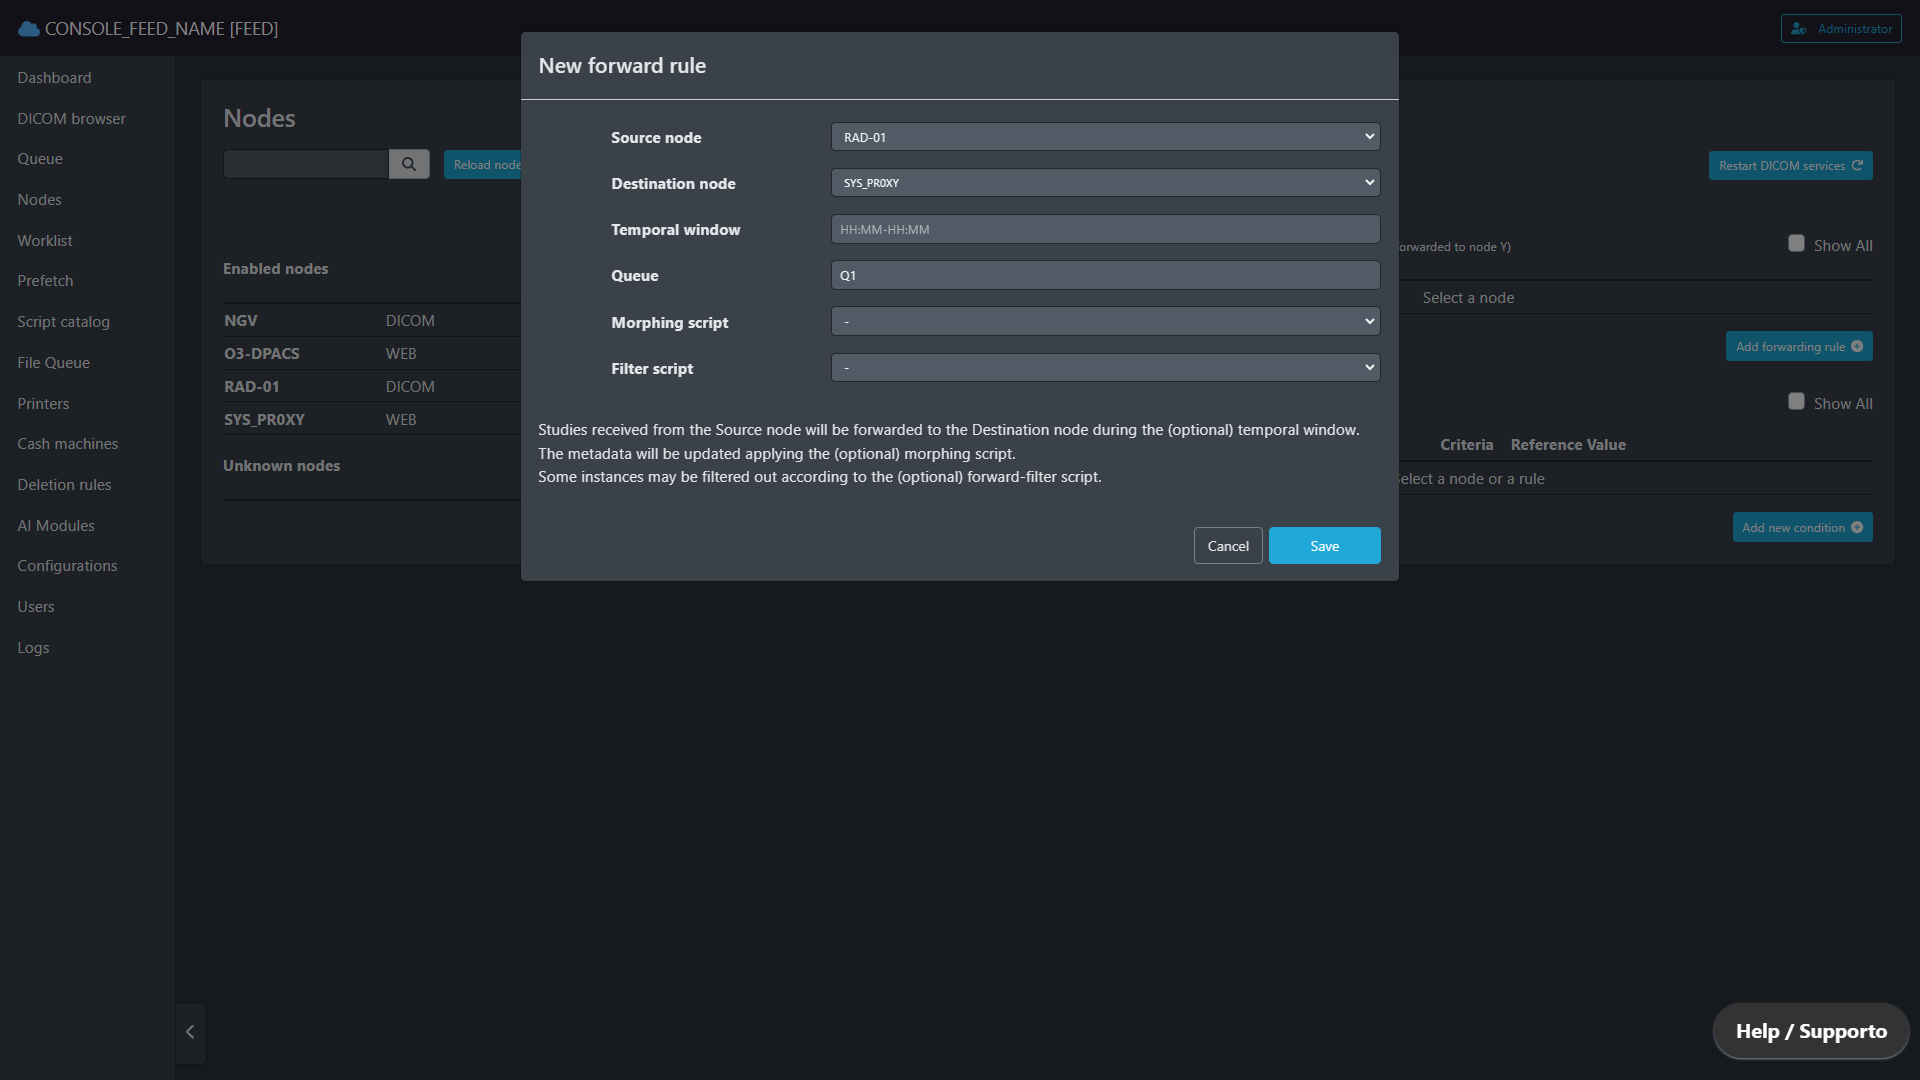Open DICOM browser in sidebar
The width and height of the screenshot is (1920, 1080).
click(x=71, y=119)
